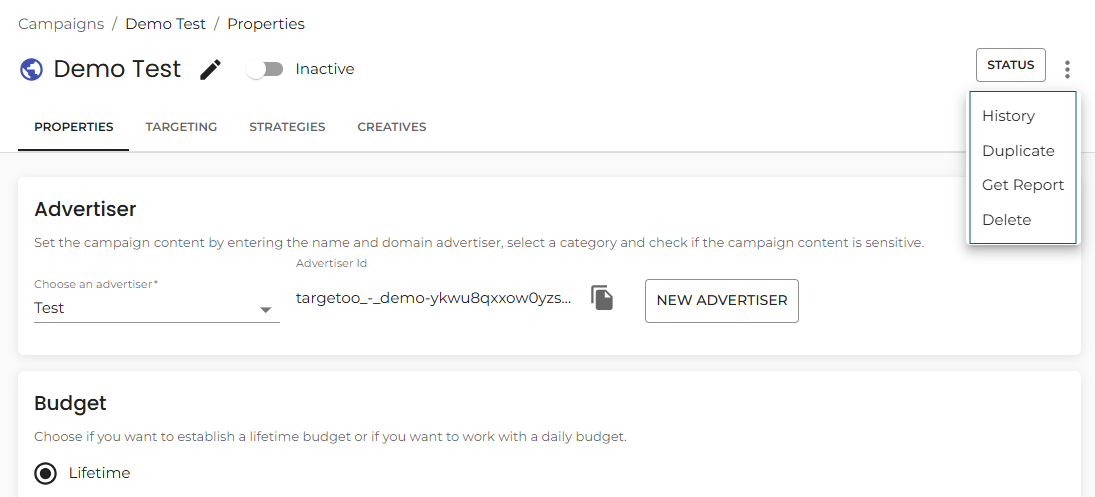Click the STATUS button
This screenshot has width=1095, height=497.
point(1011,65)
